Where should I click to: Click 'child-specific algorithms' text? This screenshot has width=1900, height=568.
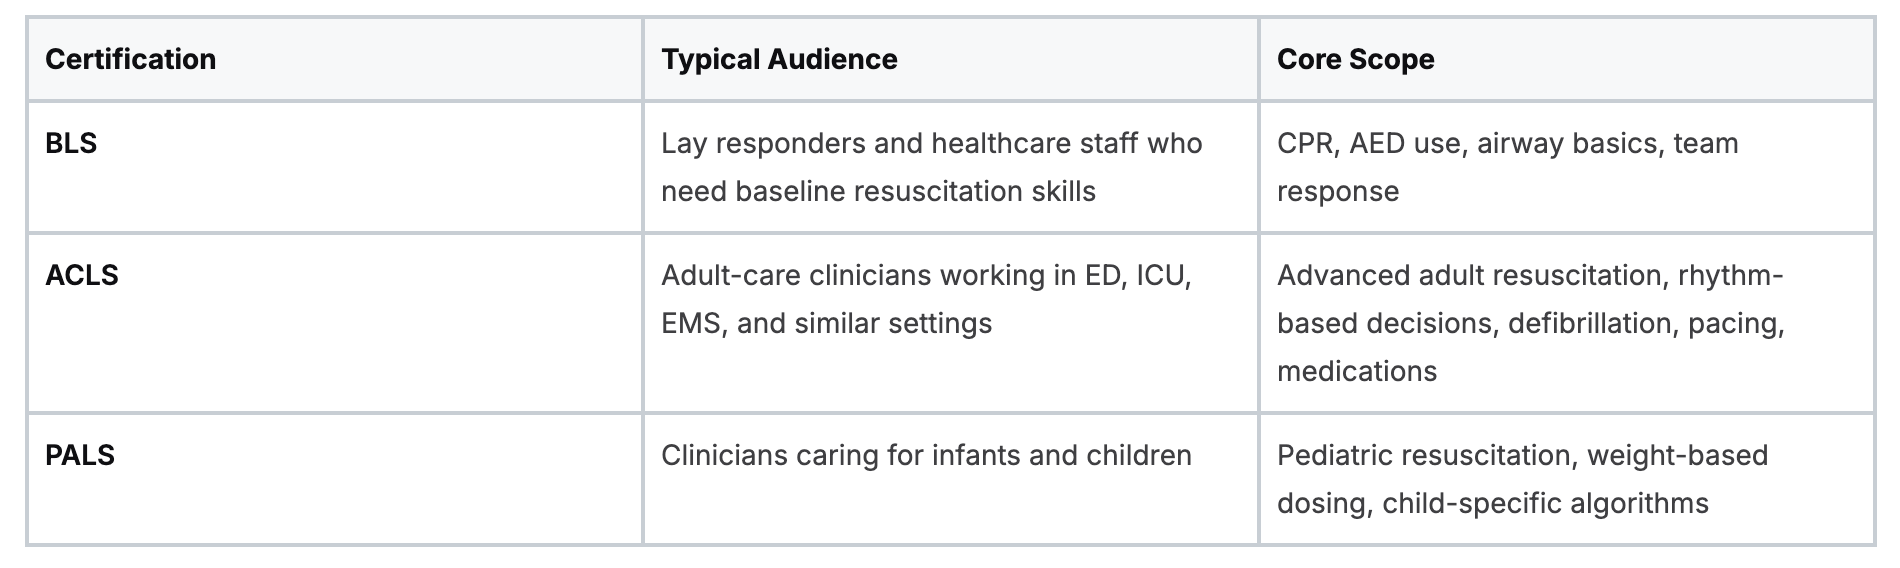[x=1545, y=503]
